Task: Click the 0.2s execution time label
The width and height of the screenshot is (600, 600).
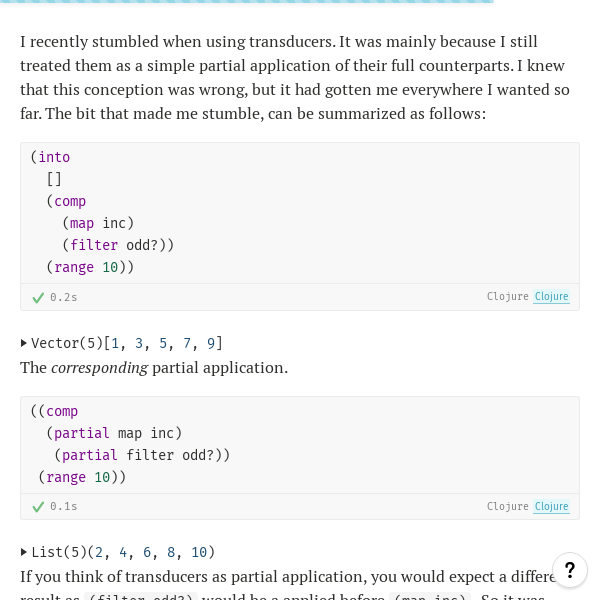Action: point(64,297)
